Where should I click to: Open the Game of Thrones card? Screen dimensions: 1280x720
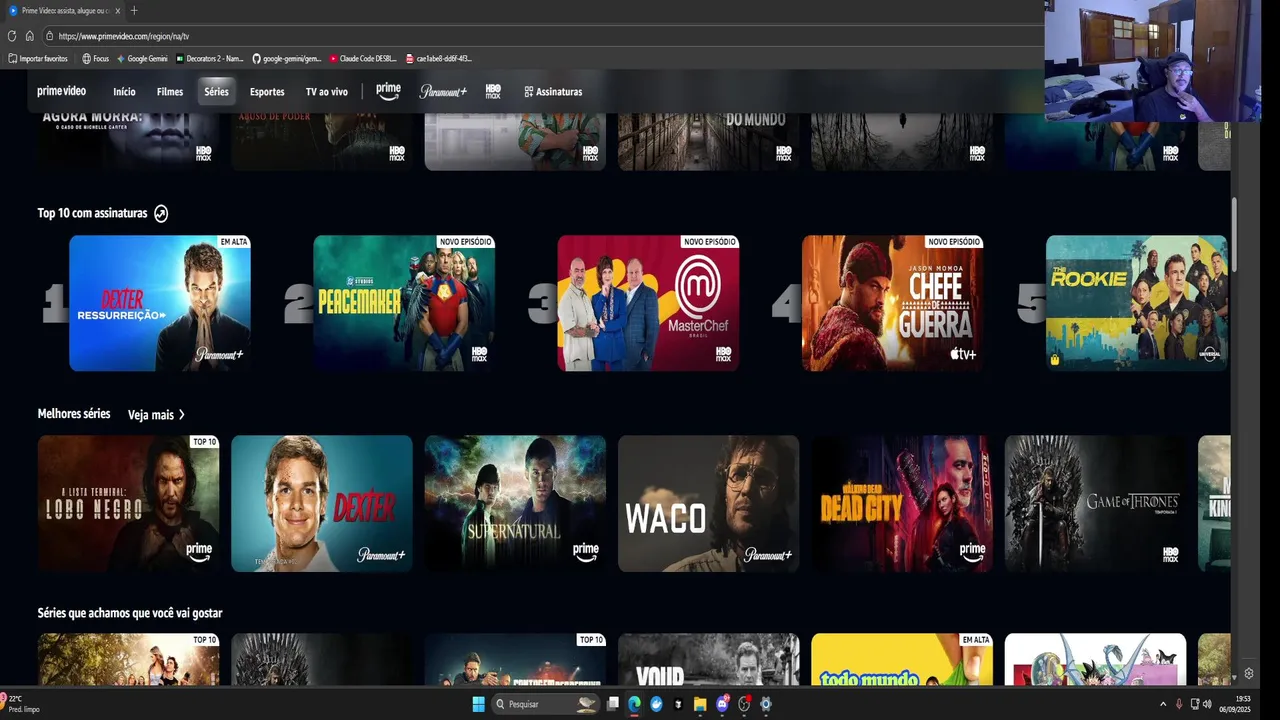[1095, 503]
